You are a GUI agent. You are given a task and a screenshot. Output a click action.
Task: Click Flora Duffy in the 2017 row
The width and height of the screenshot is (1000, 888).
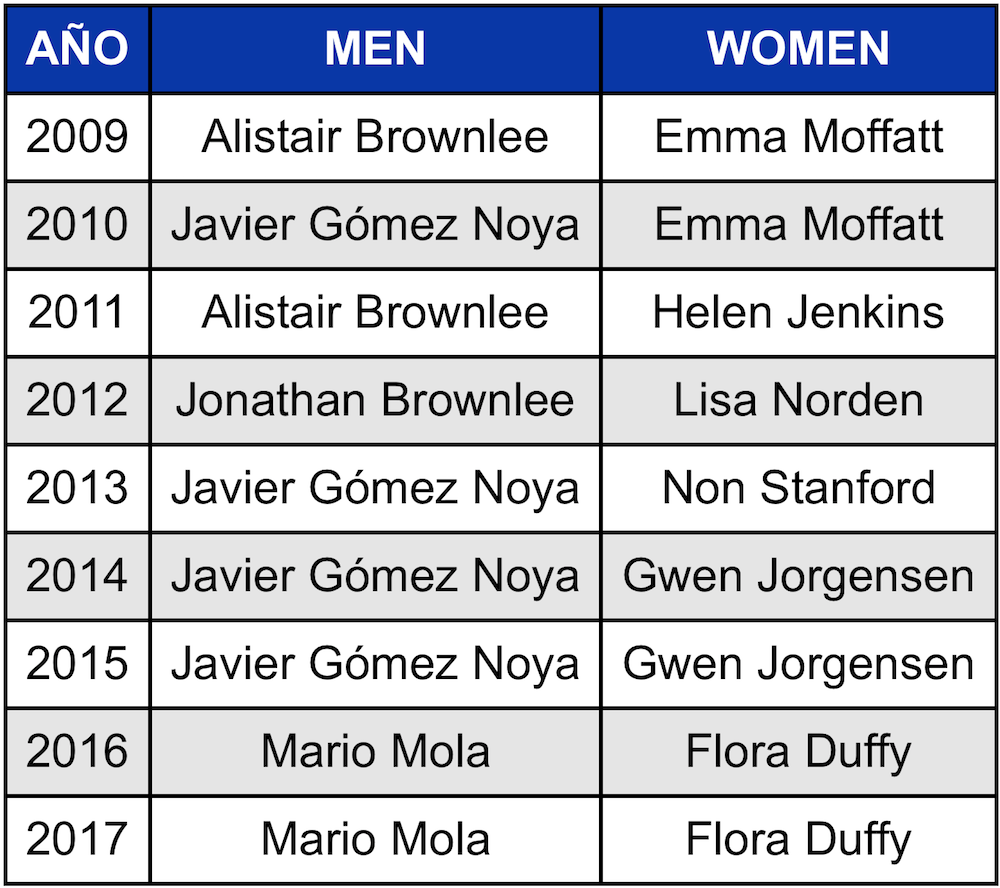click(798, 839)
